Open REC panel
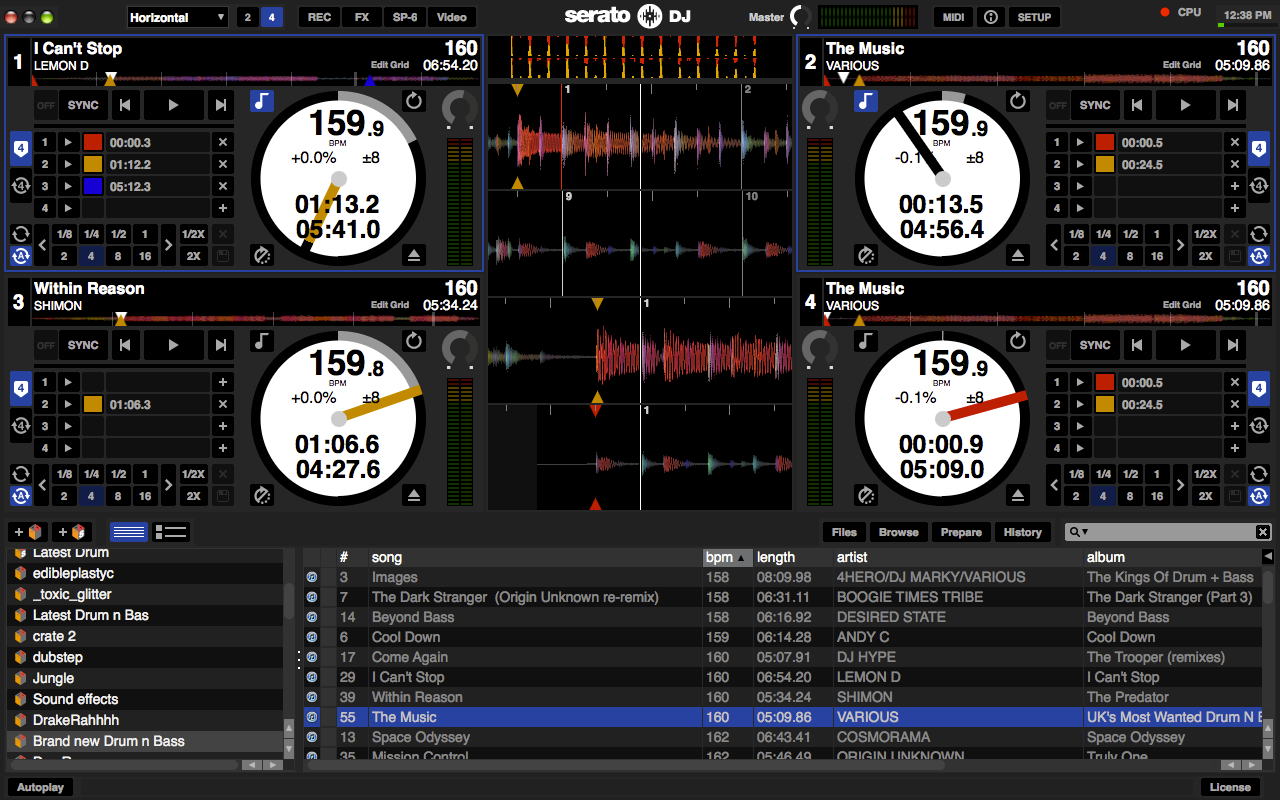Image resolution: width=1280 pixels, height=800 pixels. point(320,17)
